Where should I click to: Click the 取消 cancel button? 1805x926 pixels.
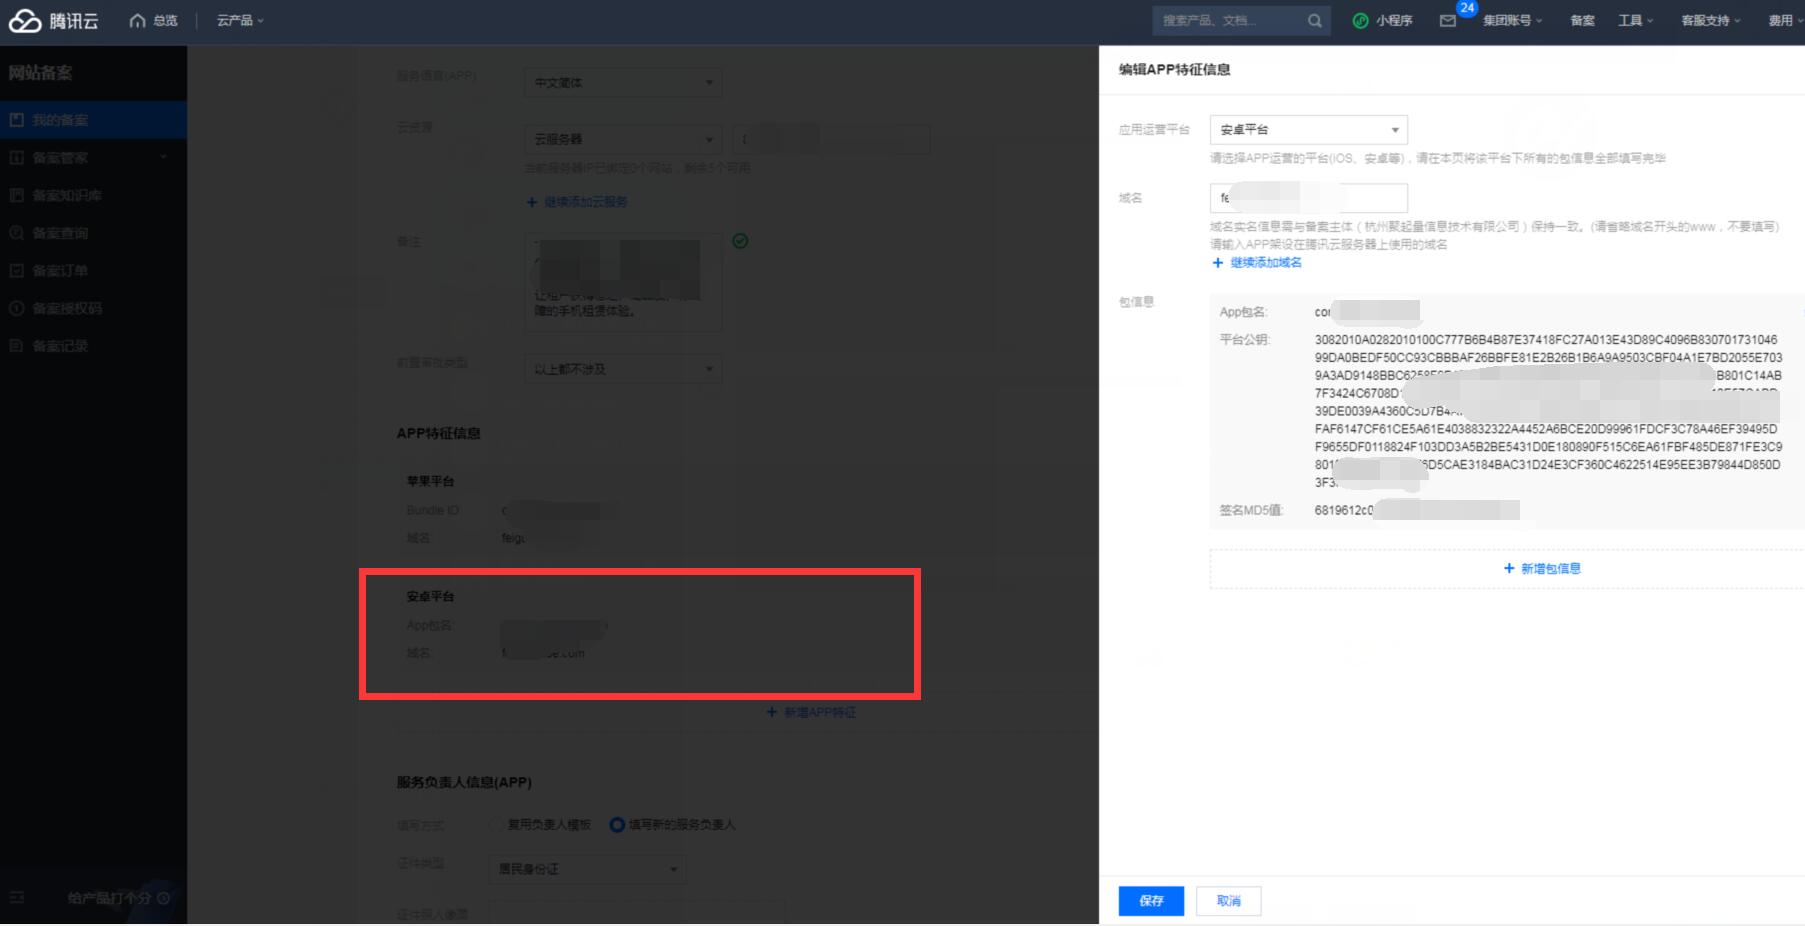[x=1229, y=901]
